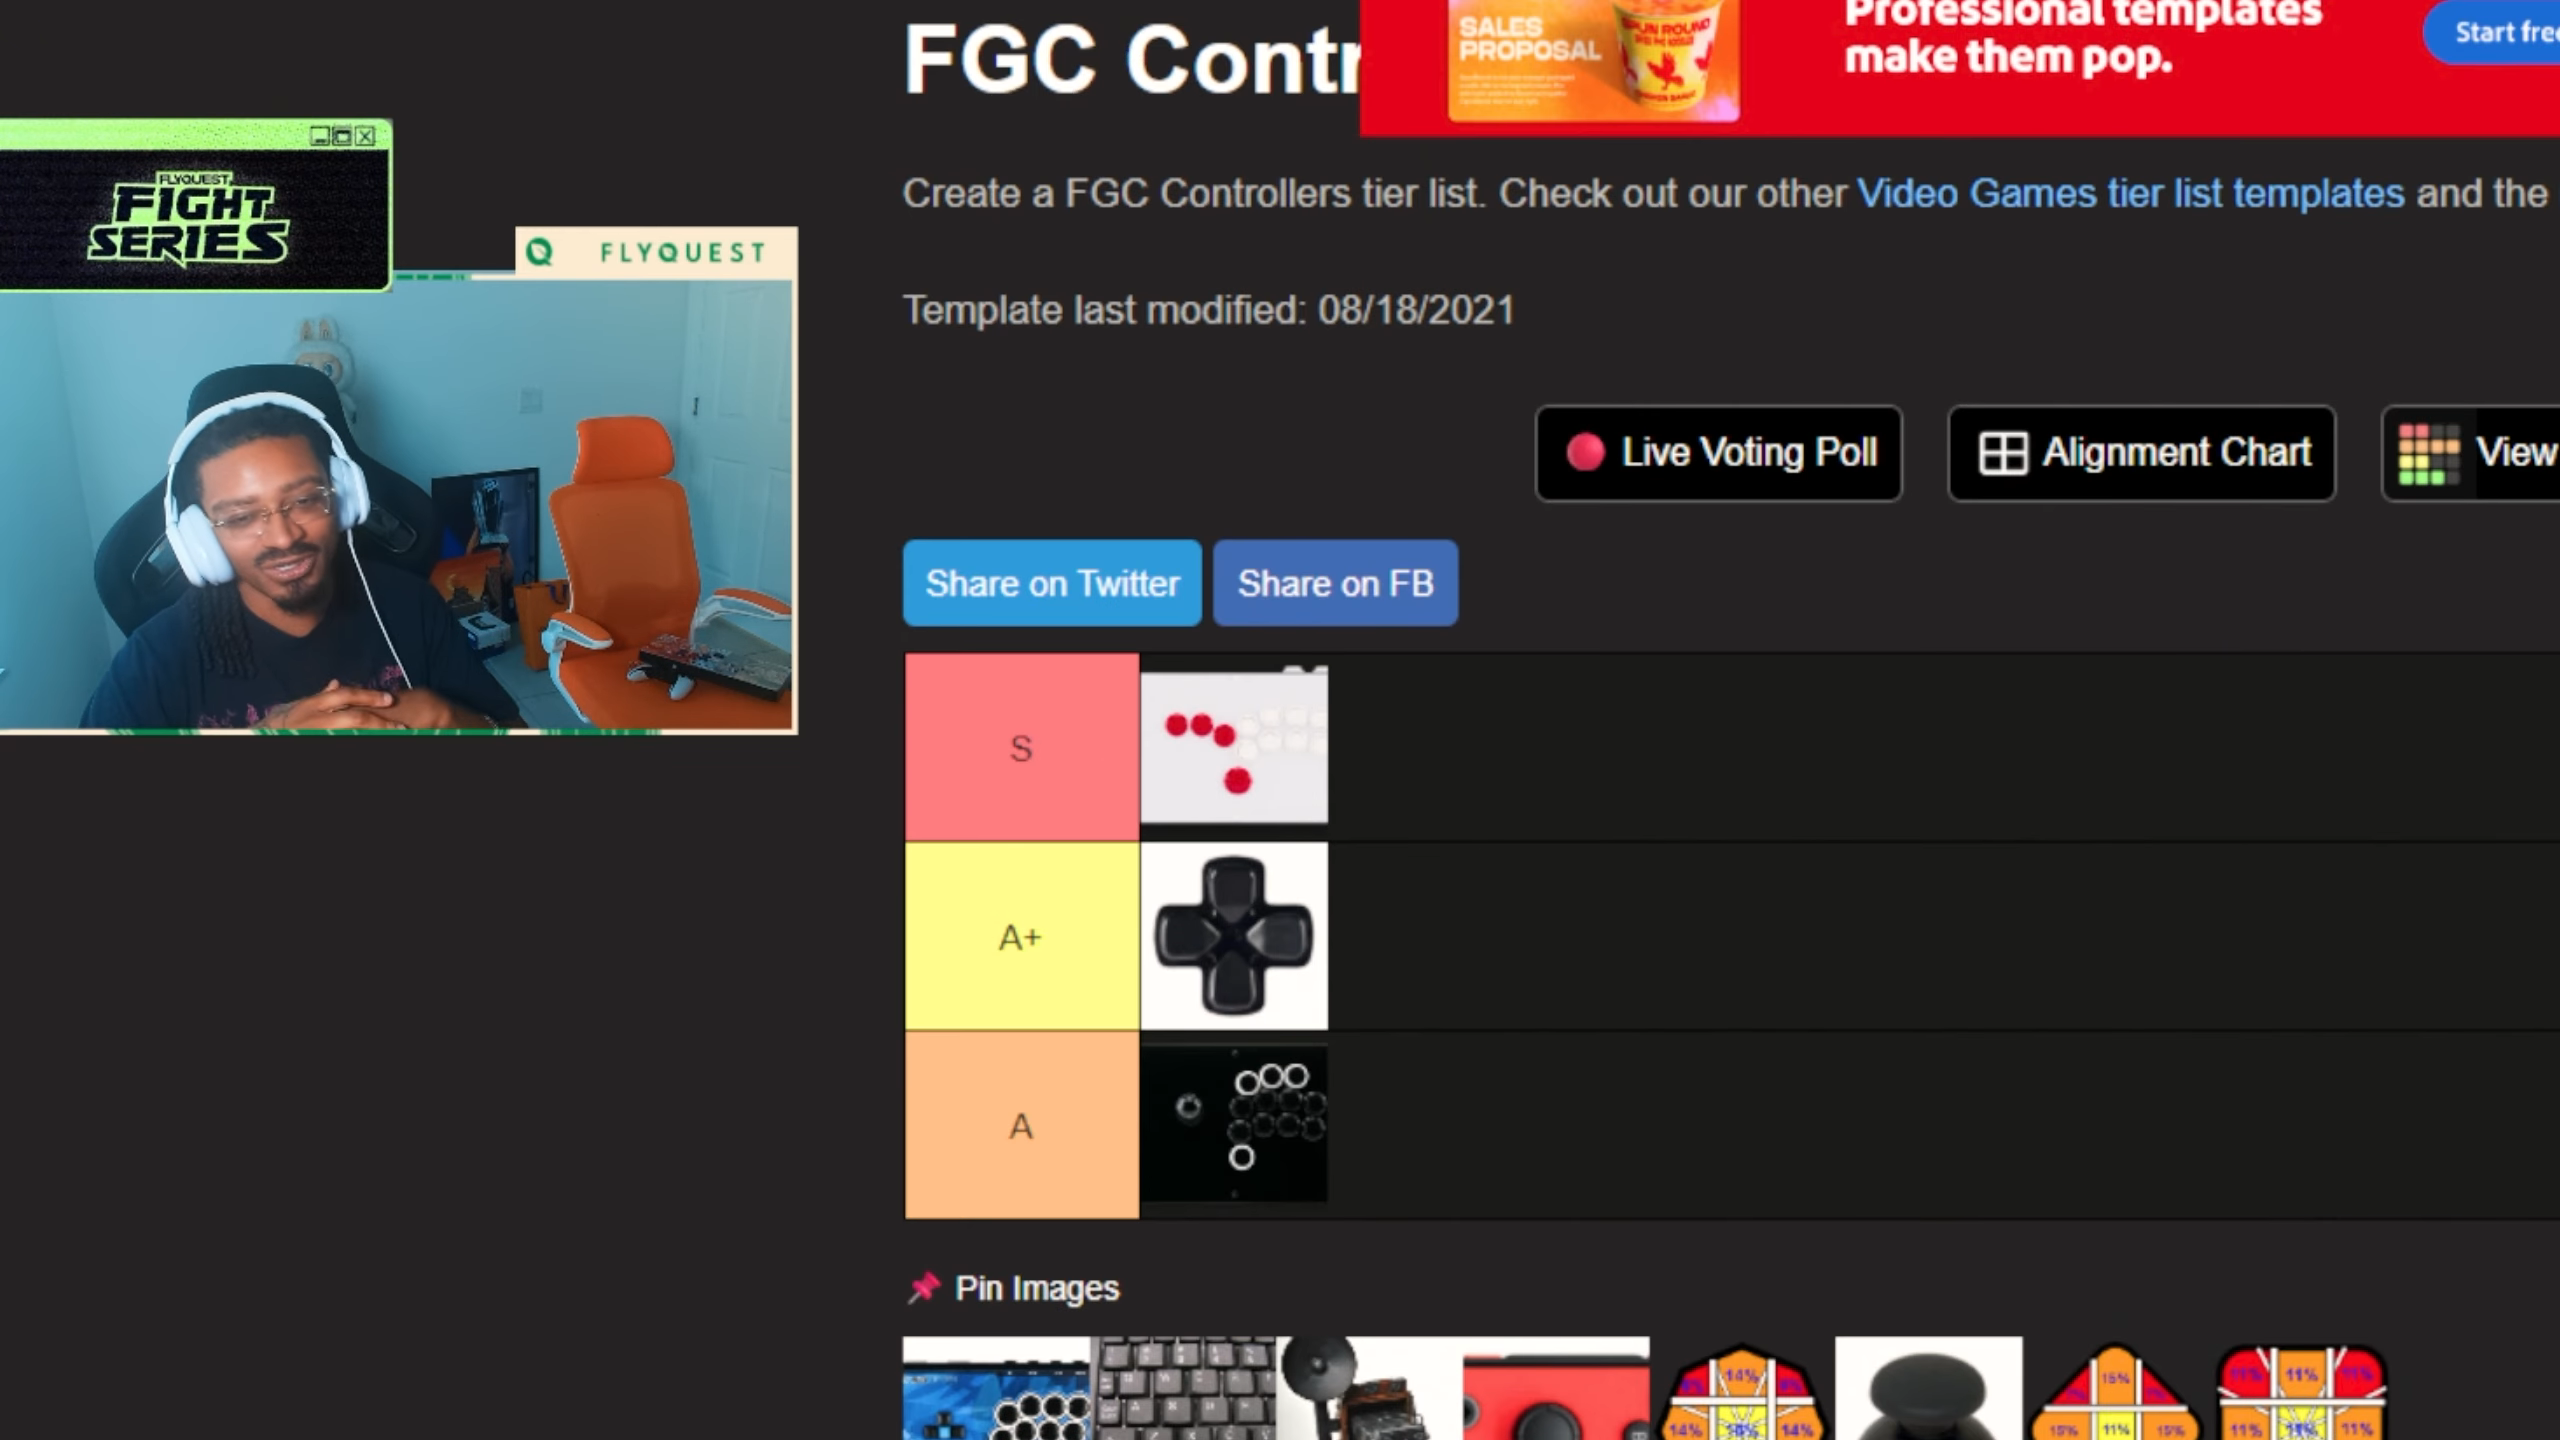Click the Alignment Chart grid icon
2560x1440 pixels.
pyautogui.click(x=2003, y=453)
